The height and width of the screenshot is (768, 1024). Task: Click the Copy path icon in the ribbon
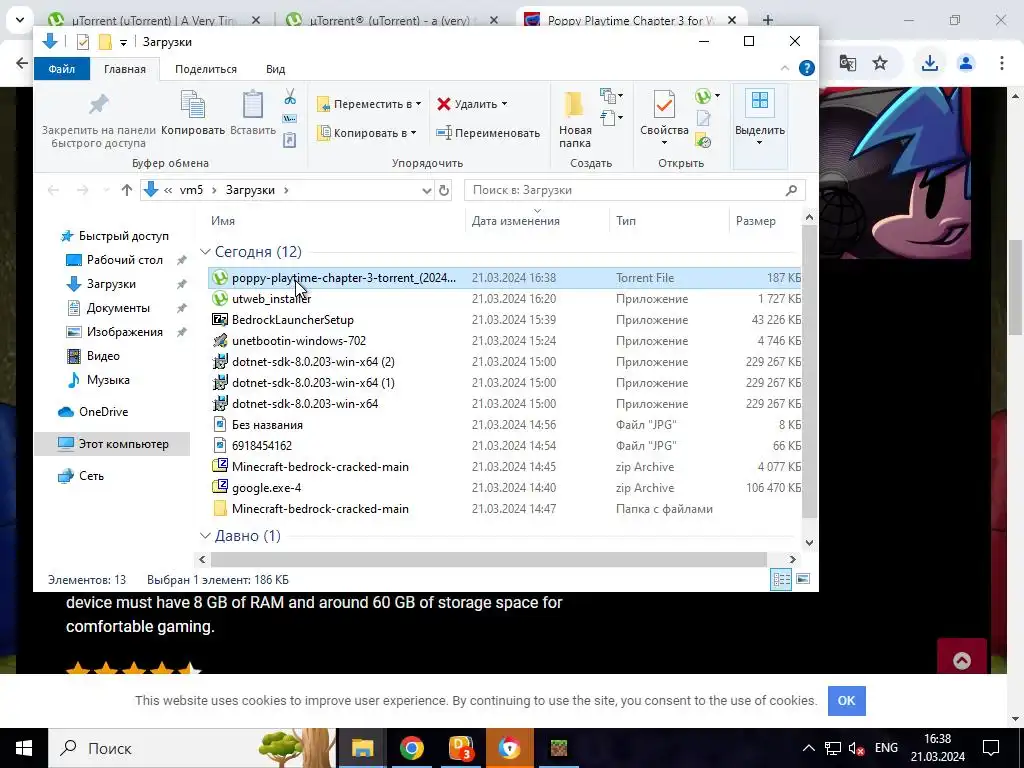pos(289,119)
